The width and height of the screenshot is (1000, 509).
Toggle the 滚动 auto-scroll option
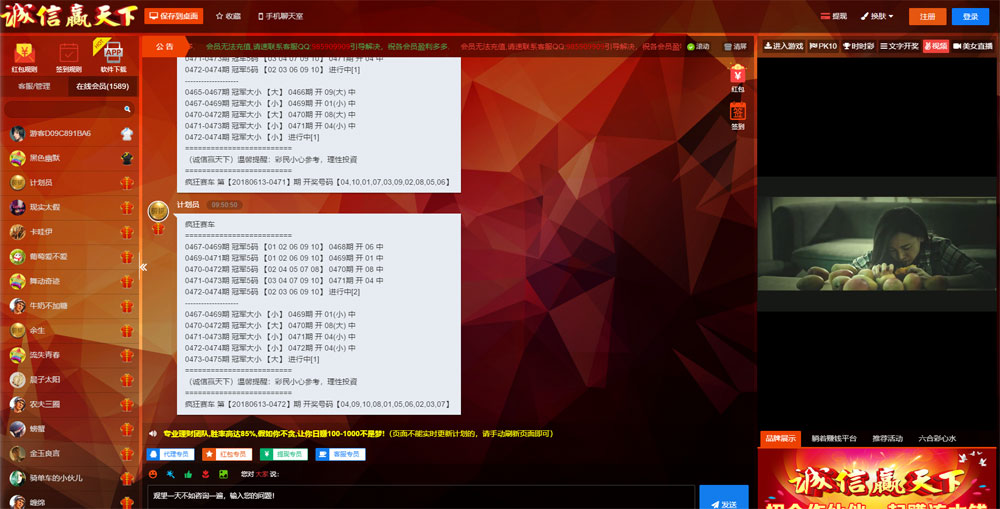(x=697, y=47)
